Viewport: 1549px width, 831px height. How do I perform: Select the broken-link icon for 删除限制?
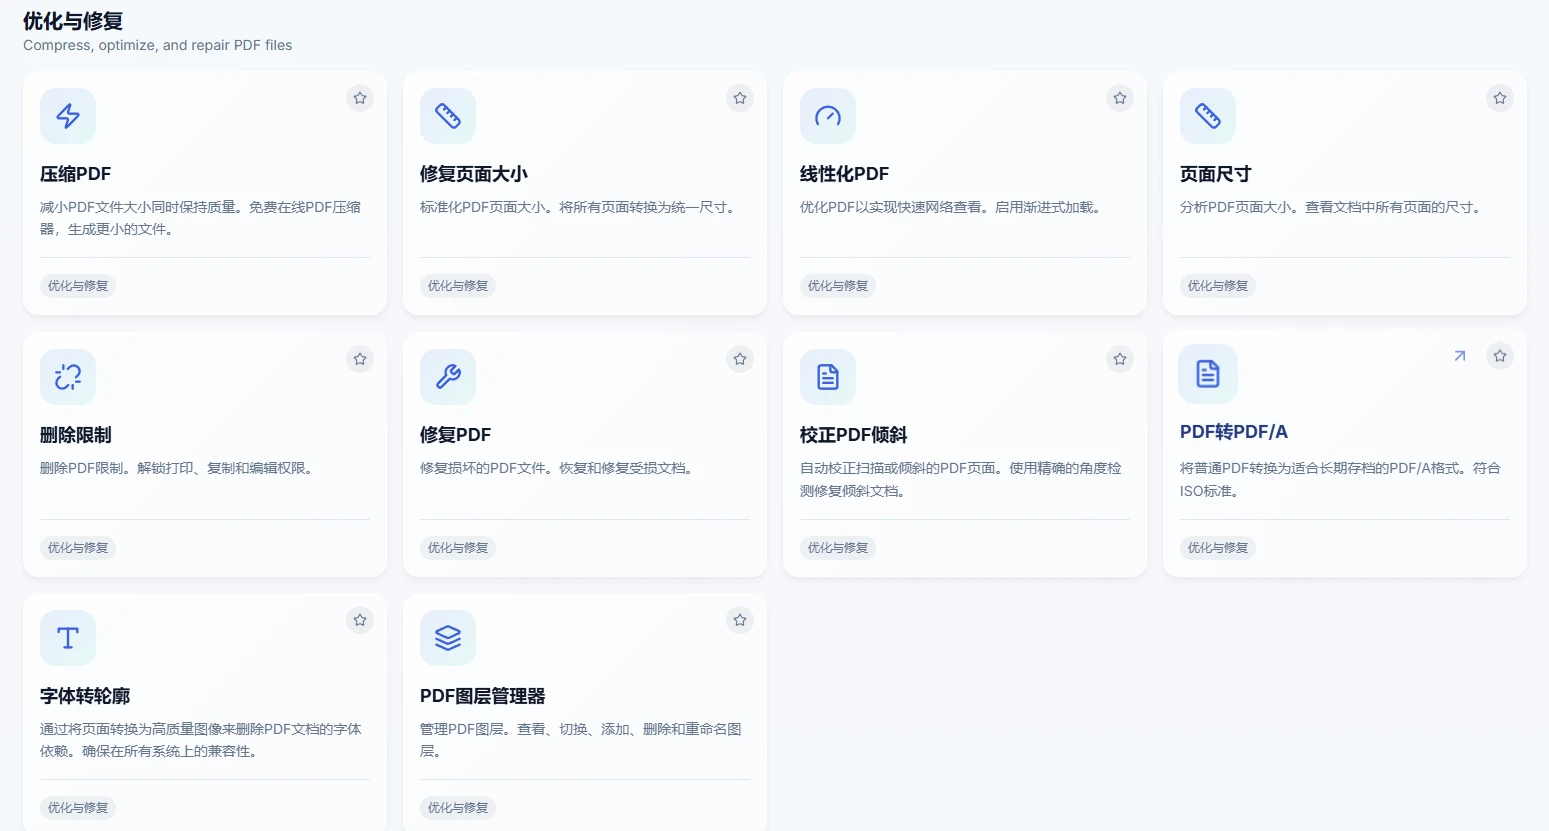(x=67, y=377)
